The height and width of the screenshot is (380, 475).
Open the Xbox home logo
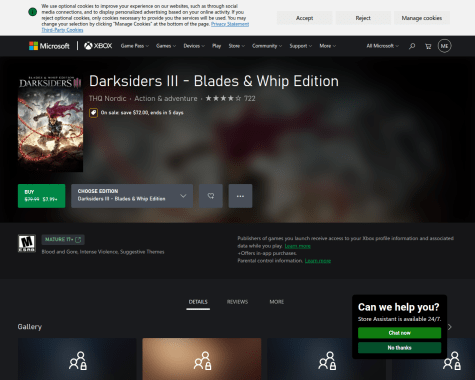(x=98, y=46)
